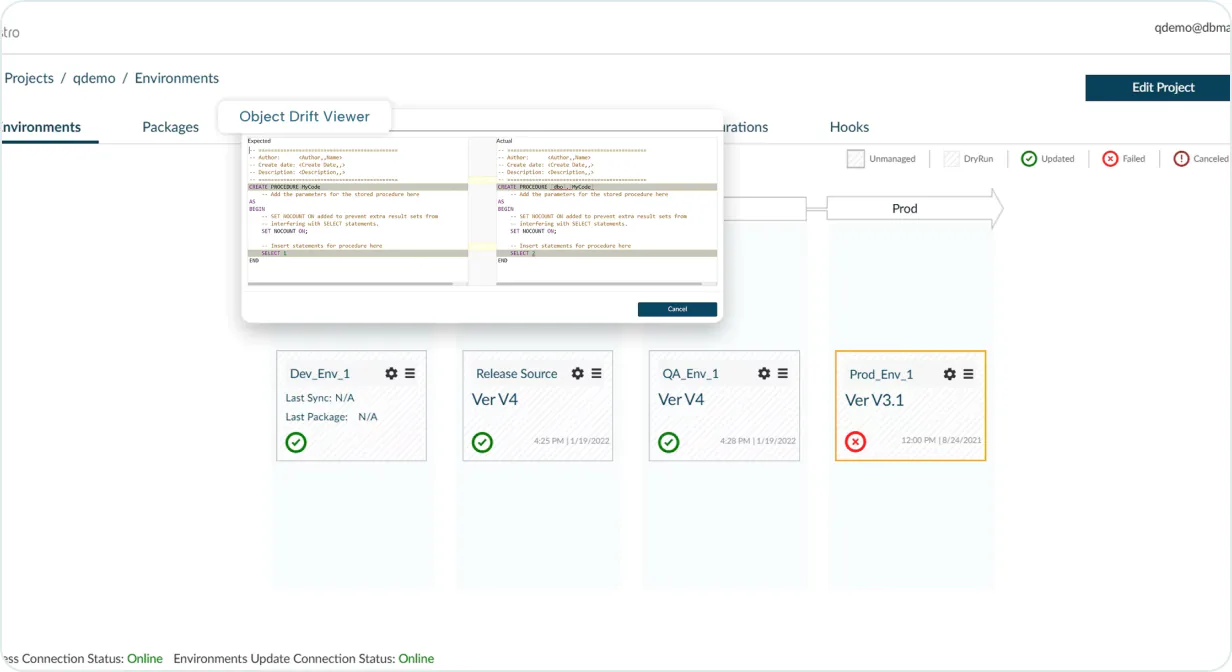Image resolution: width=1232 pixels, height=672 pixels.
Task: Switch to the Environments tab
Action: (x=40, y=127)
